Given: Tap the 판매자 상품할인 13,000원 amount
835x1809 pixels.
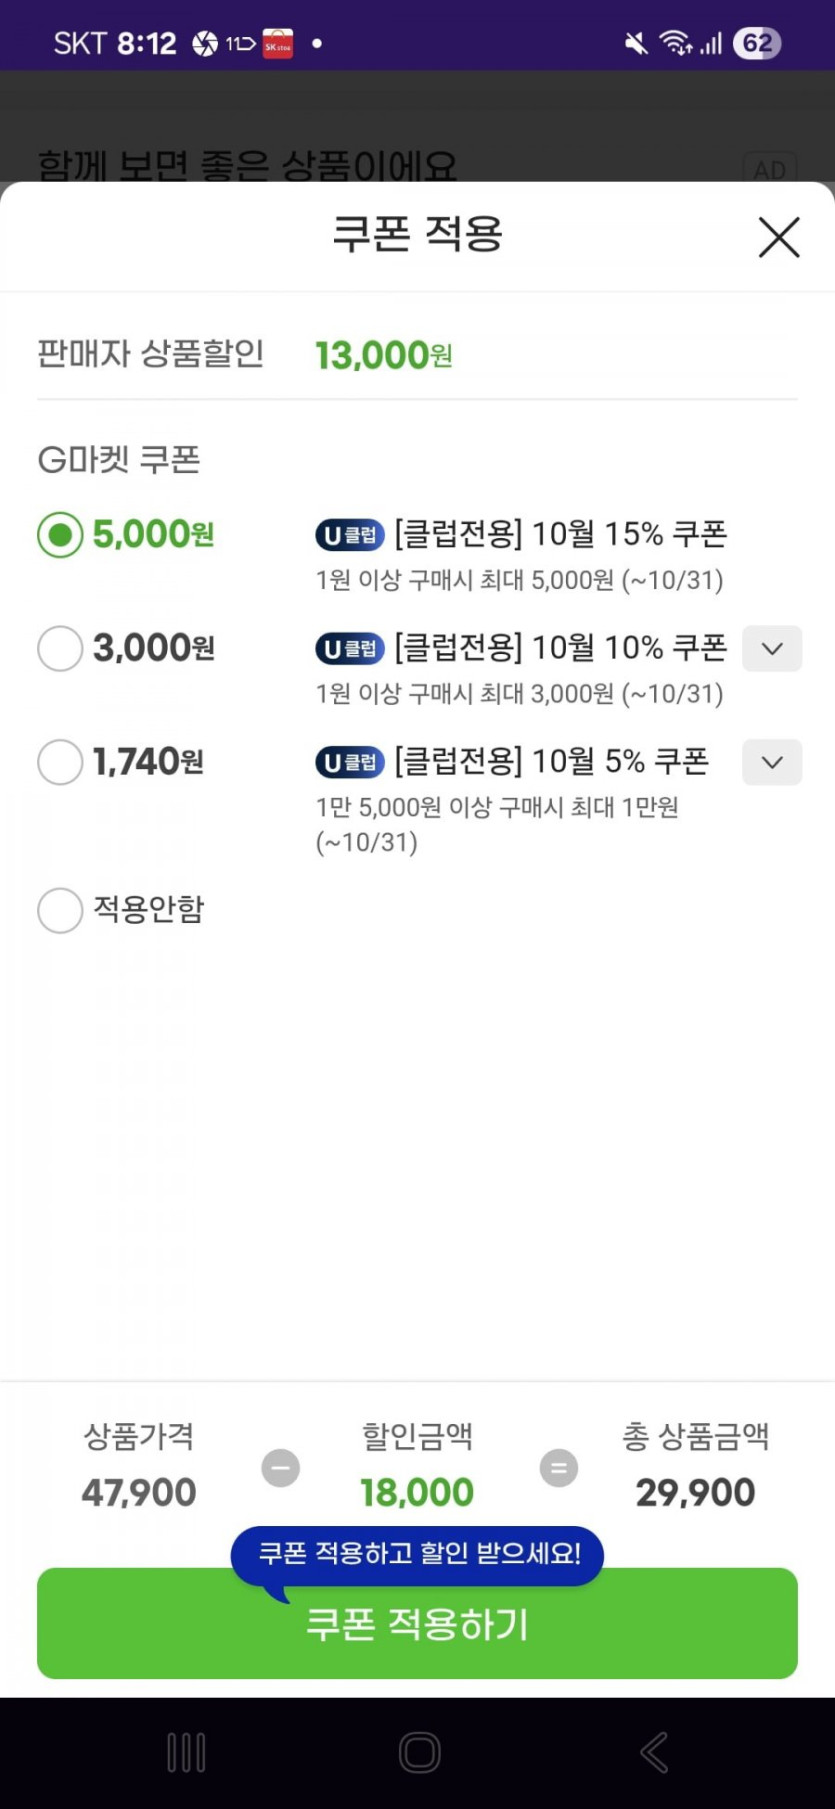Looking at the screenshot, I should click(384, 355).
